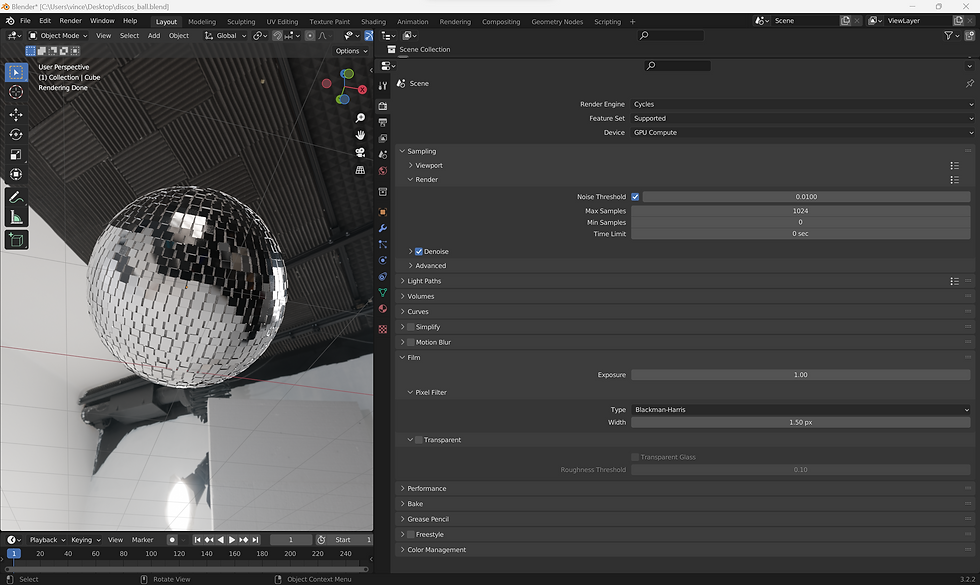Select the Measure tool
This screenshot has height=585, width=980.
(16, 218)
